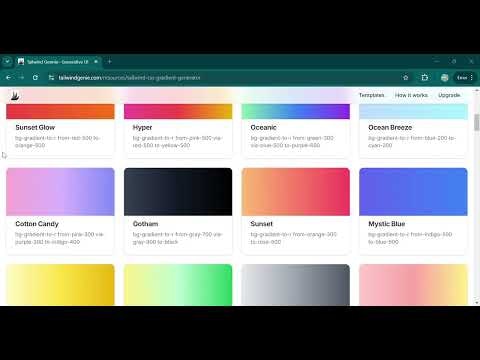Select the Mystic Blue gradient preview
The image size is (480, 360).
pos(413,192)
